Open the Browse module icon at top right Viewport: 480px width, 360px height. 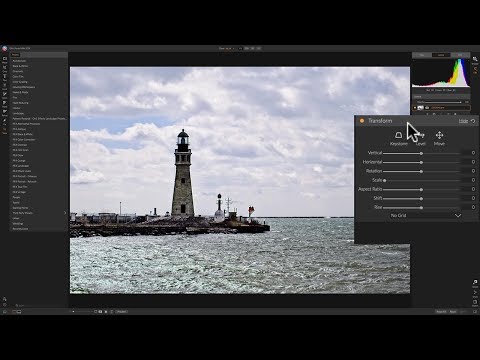475,59
